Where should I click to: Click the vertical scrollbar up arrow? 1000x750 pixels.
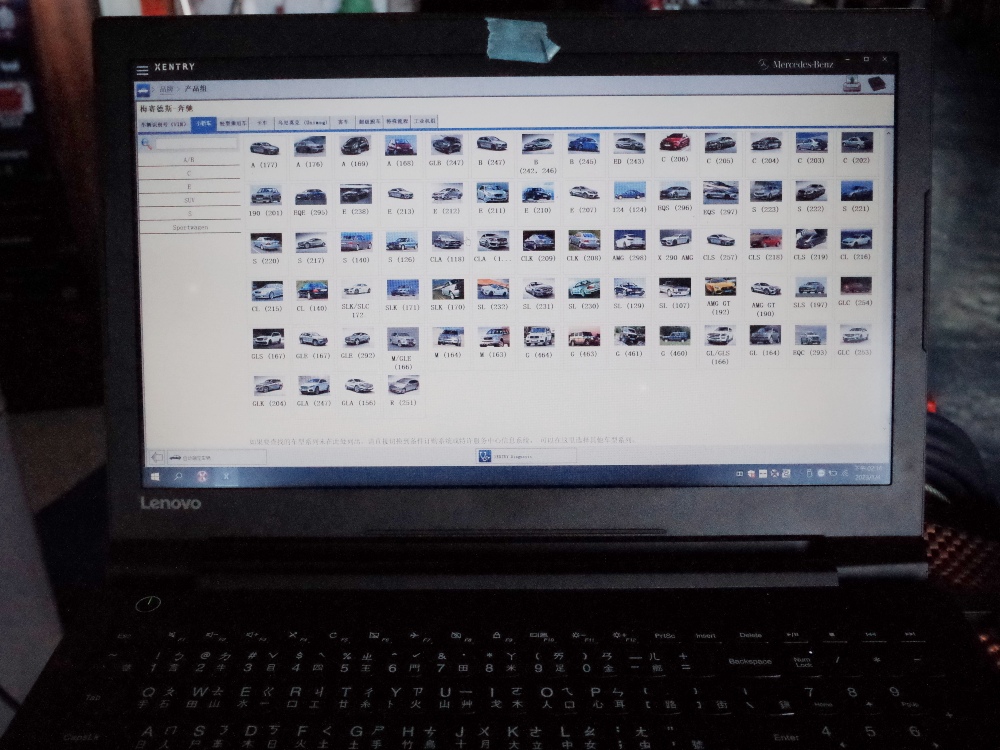pyautogui.click(x=888, y=133)
